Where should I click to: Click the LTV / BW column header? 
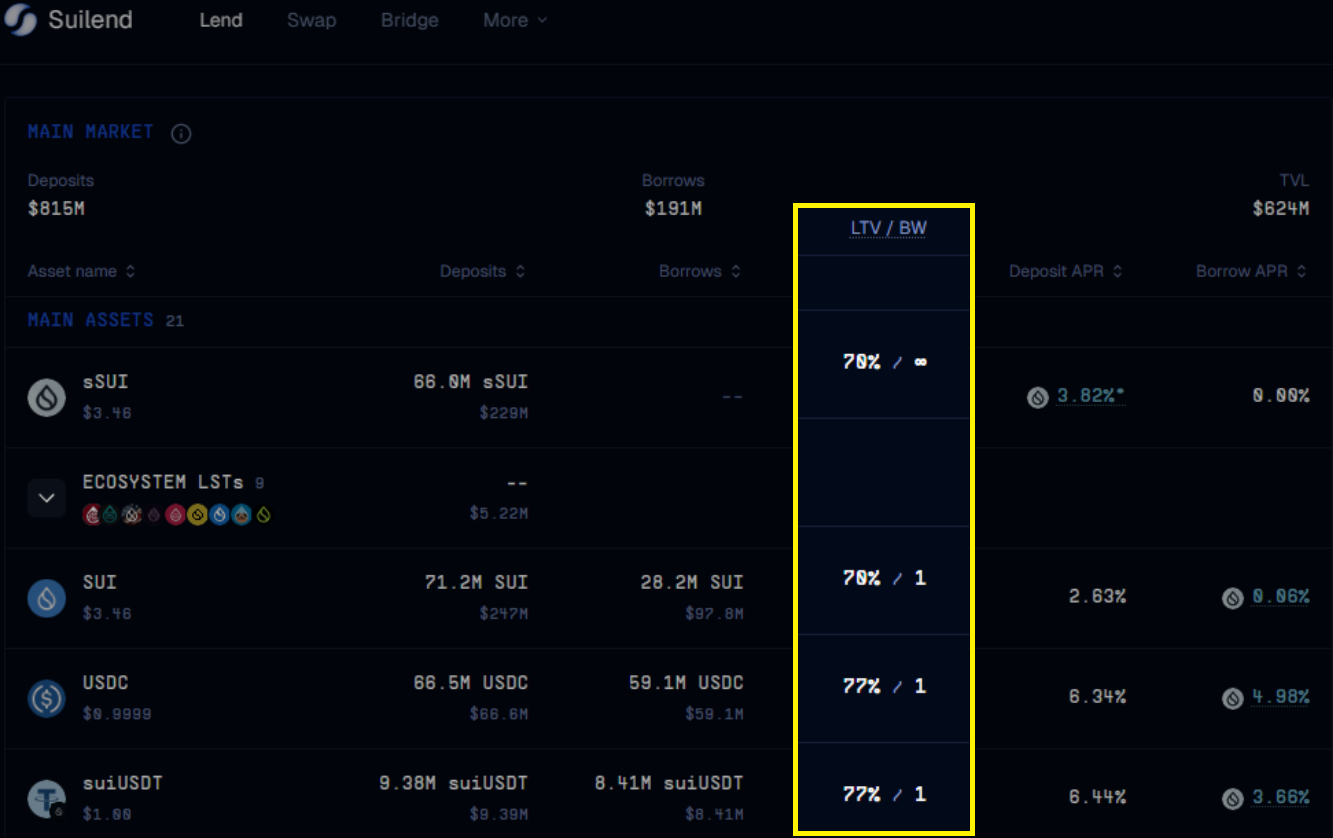(888, 229)
